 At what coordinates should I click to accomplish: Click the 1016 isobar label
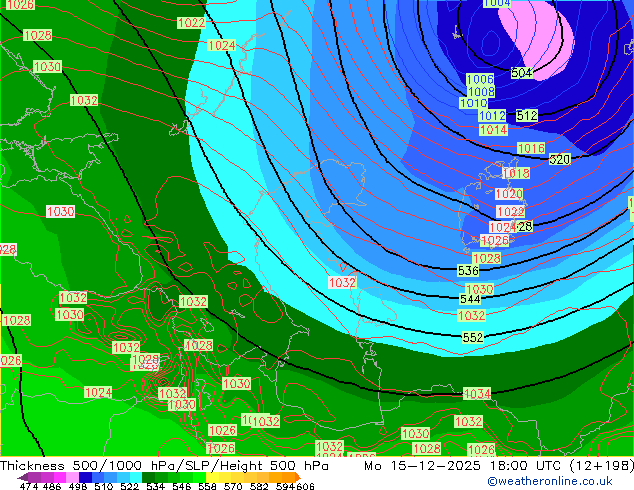531,148
